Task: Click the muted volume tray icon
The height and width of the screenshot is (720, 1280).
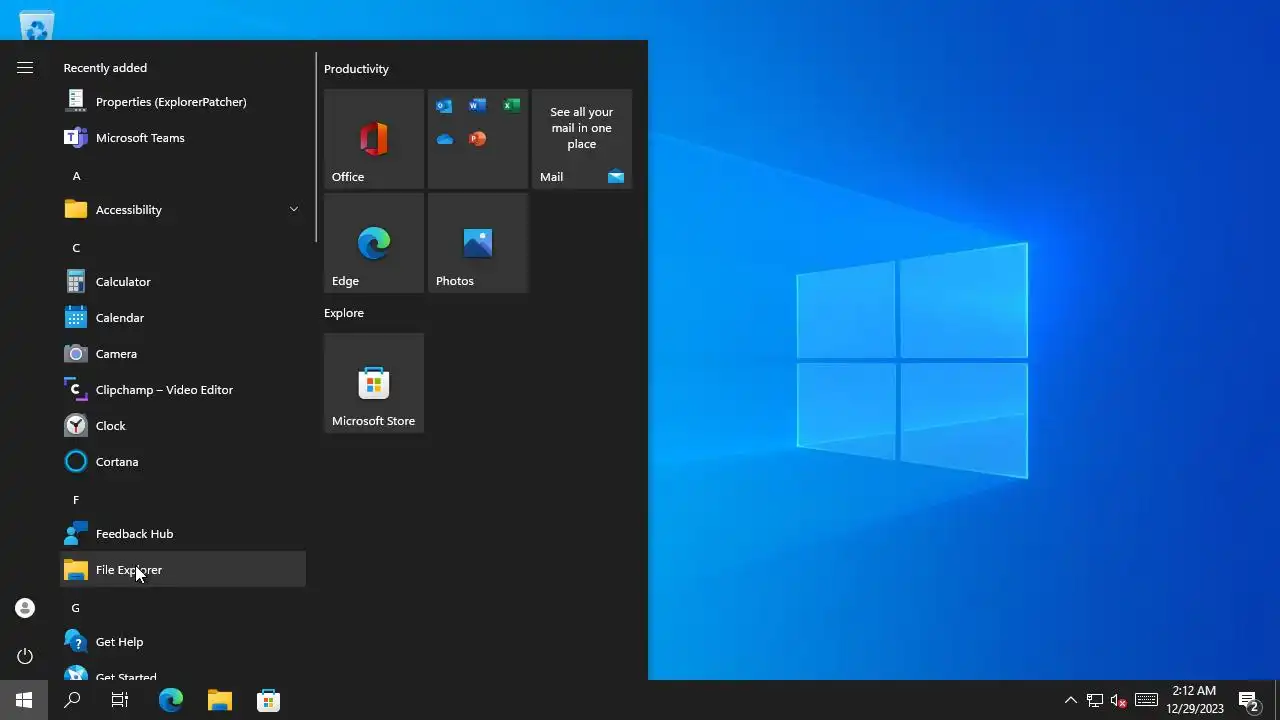Action: pos(1119,700)
